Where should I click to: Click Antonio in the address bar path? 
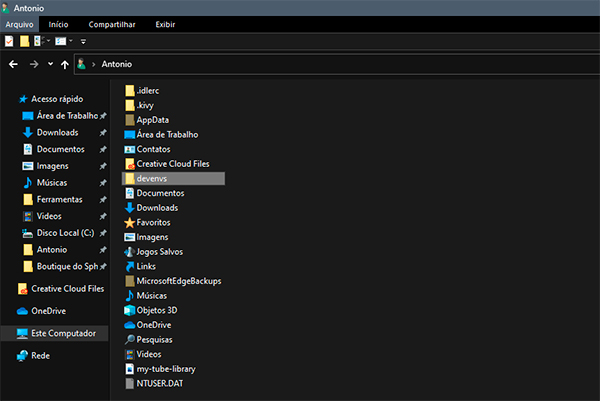coord(117,64)
